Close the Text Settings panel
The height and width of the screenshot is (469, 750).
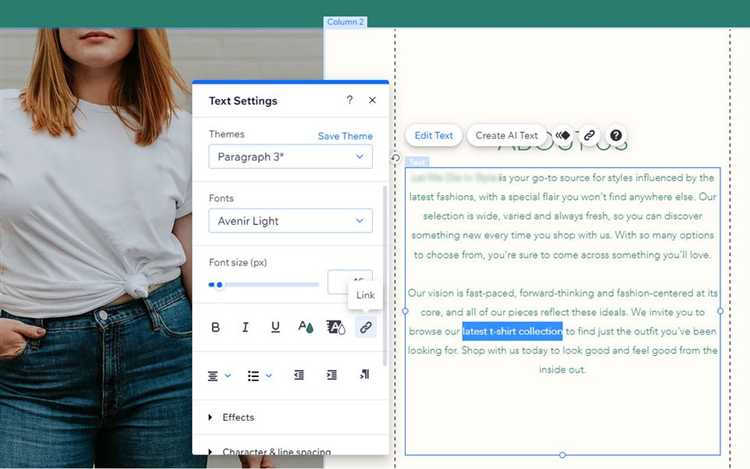pyautogui.click(x=372, y=100)
